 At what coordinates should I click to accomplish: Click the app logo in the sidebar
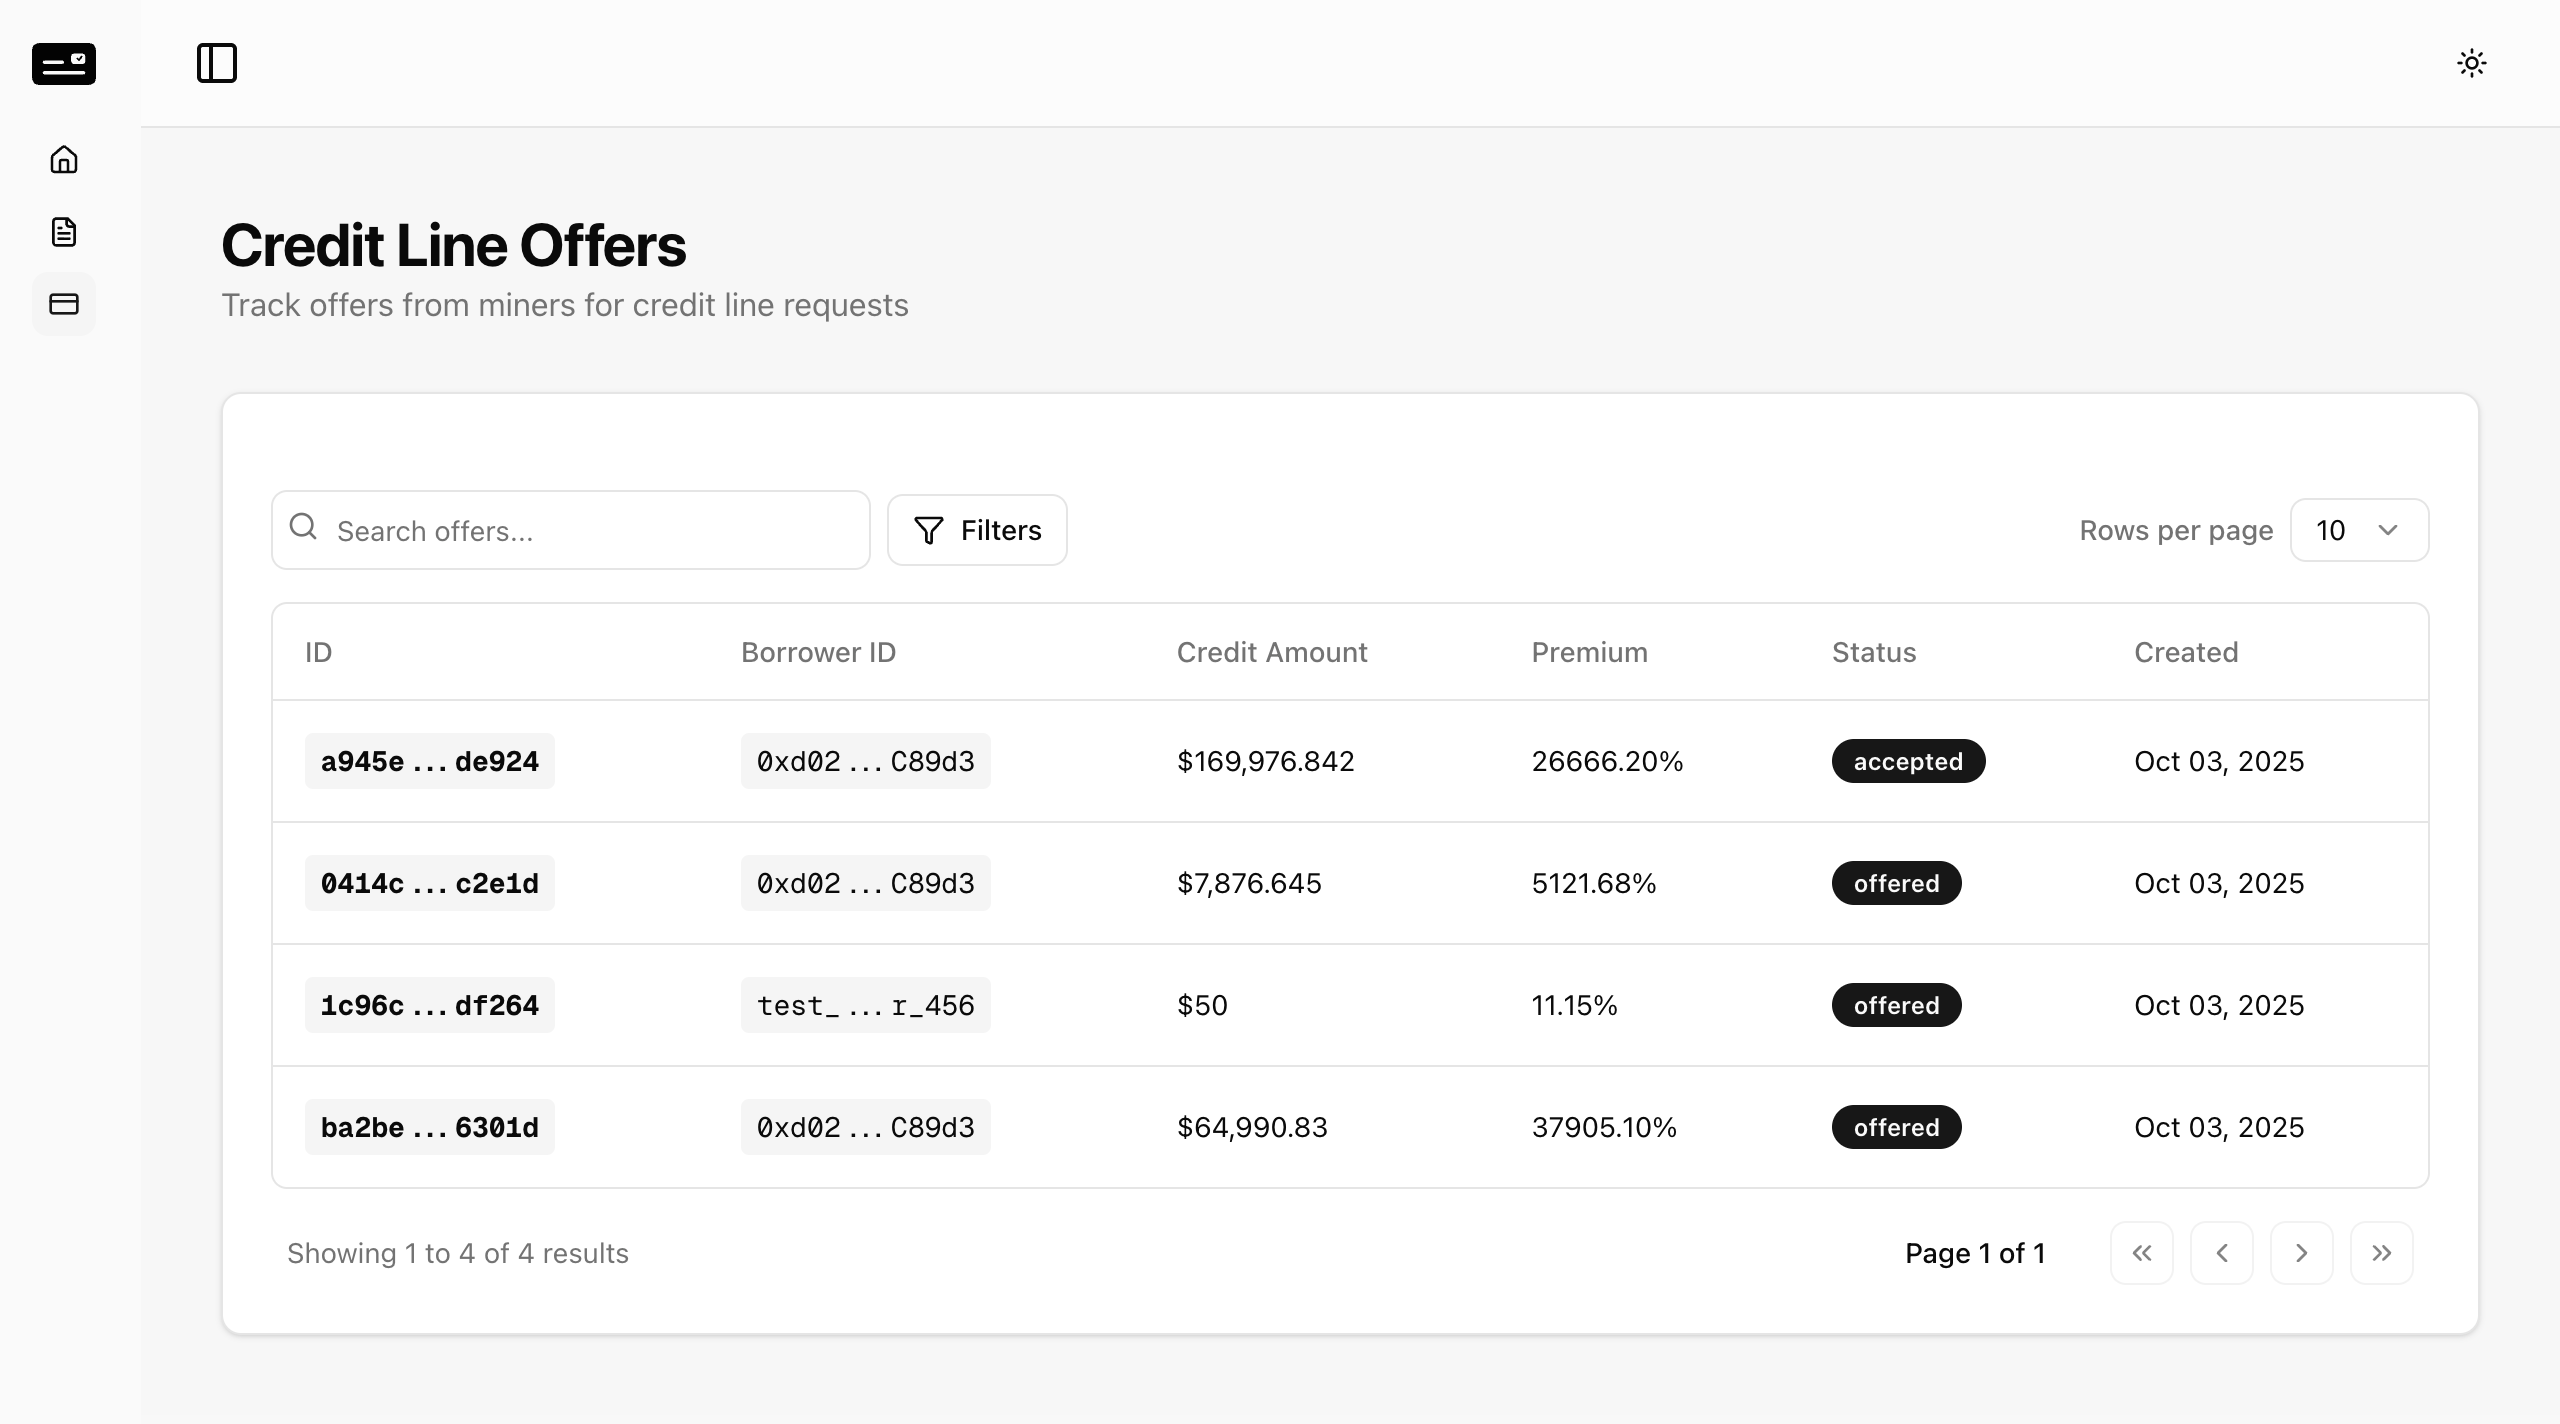tap(64, 64)
